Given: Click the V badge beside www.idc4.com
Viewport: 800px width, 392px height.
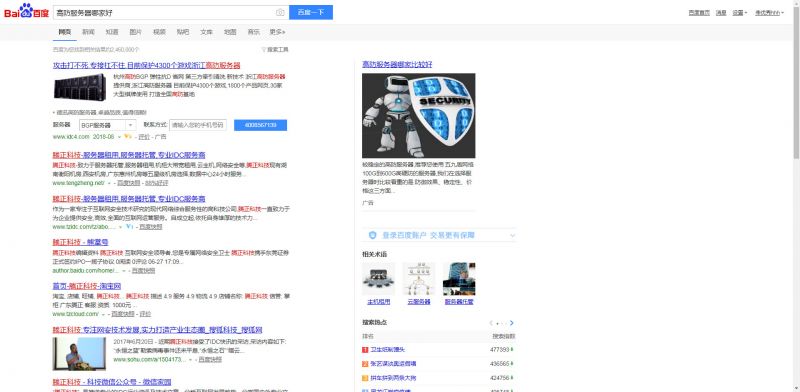Looking at the screenshot, I should pos(128,137).
